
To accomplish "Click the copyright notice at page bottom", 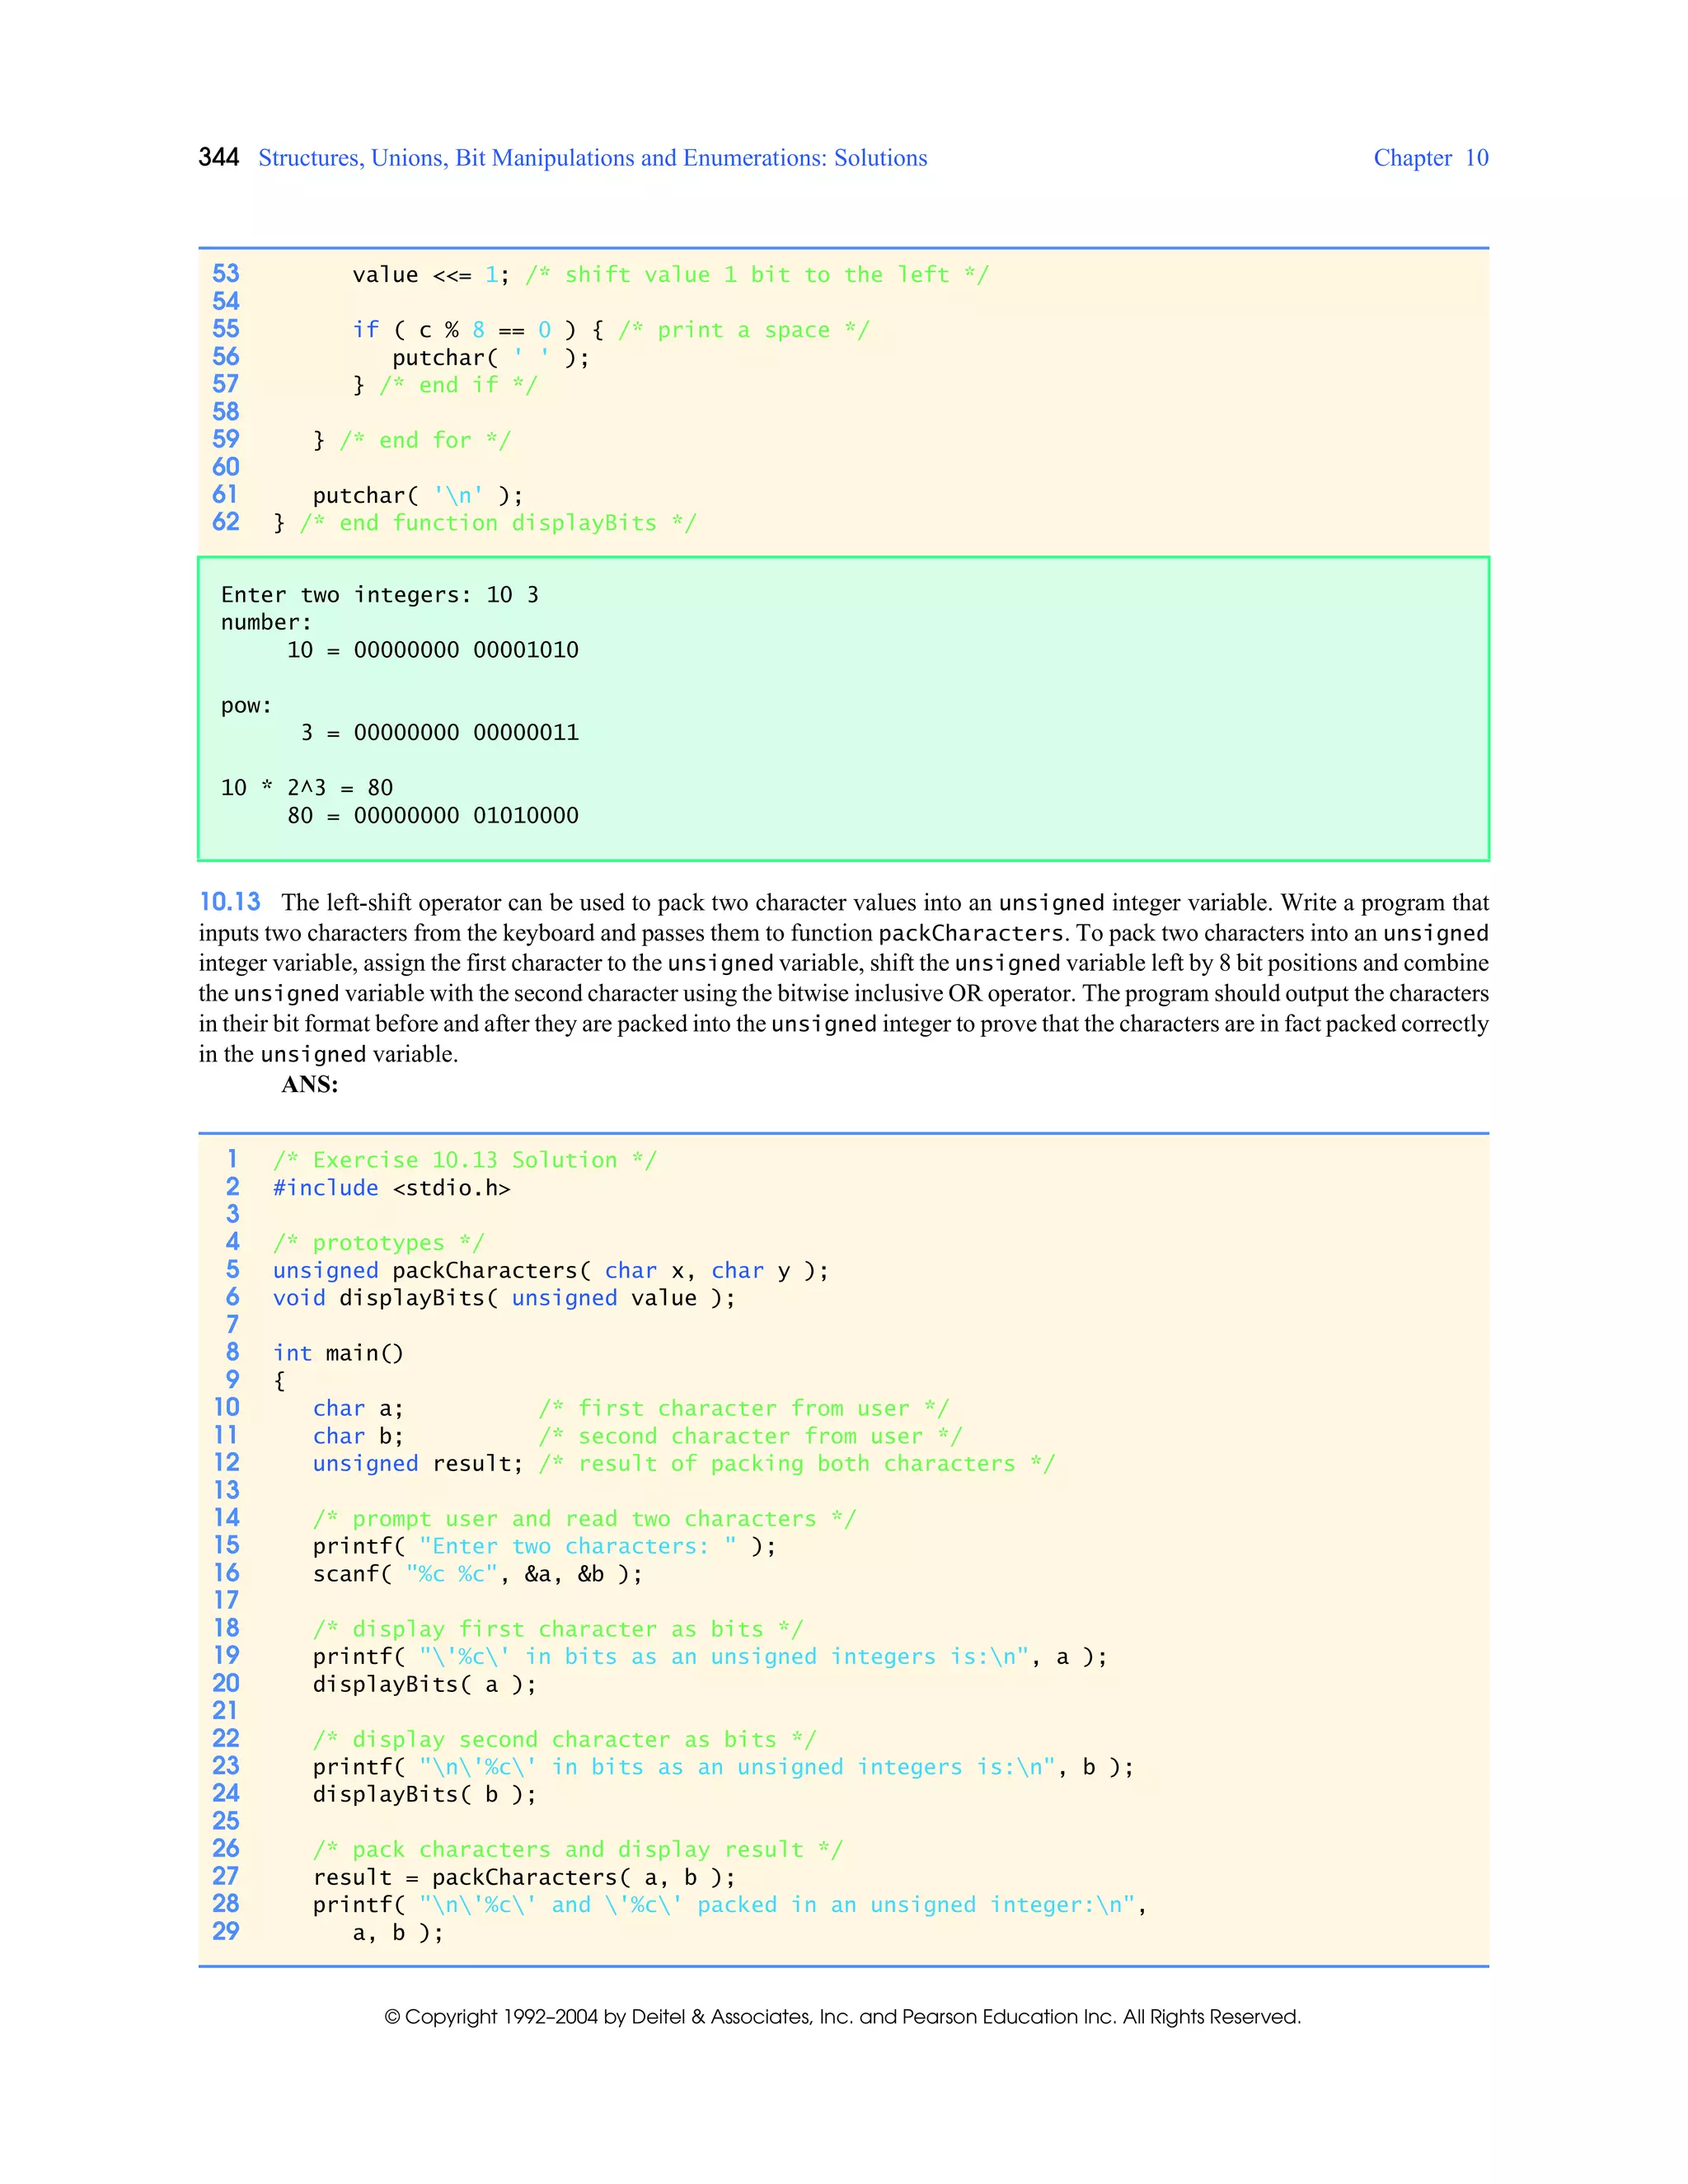I will point(843,2017).
